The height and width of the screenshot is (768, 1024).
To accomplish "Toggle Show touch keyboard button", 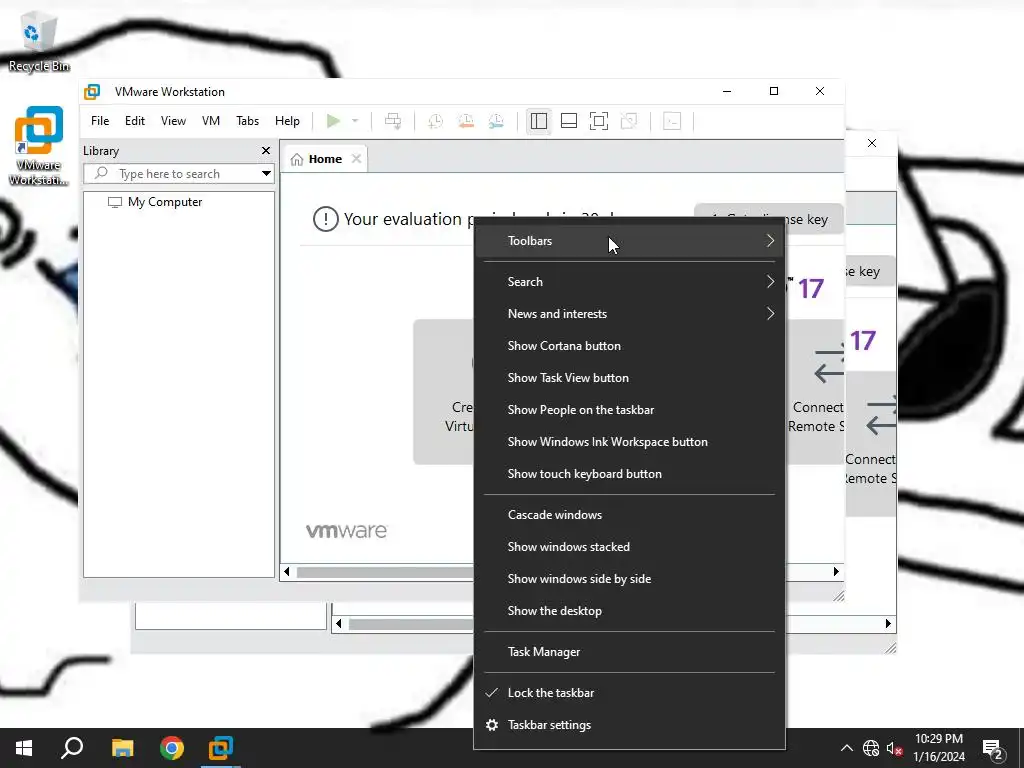I will [x=630, y=474].
